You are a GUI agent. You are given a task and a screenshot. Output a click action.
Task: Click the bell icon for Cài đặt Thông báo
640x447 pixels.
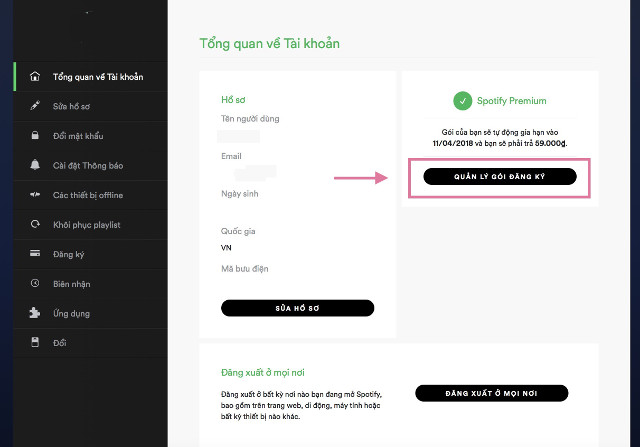[35, 165]
